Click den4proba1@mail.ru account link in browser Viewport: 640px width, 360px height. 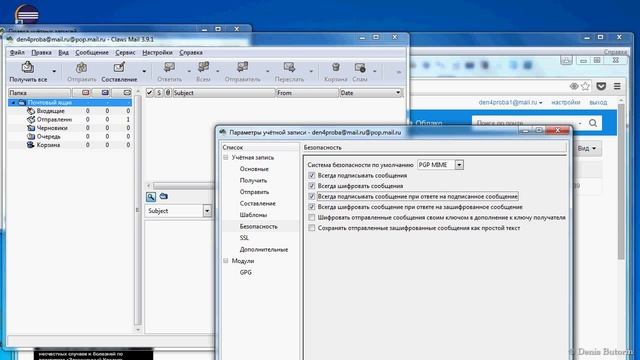510,102
